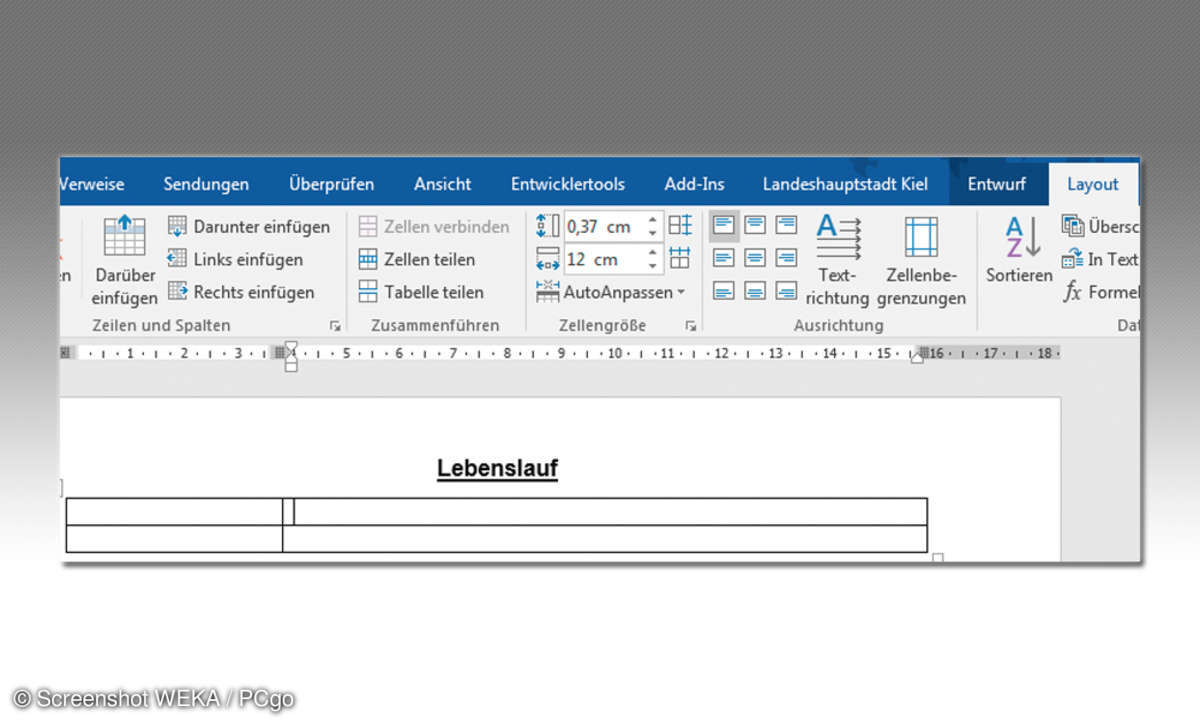Viewport: 1200px width, 720px height.
Task: Click the distribute columns evenly icon
Action: coord(680,258)
